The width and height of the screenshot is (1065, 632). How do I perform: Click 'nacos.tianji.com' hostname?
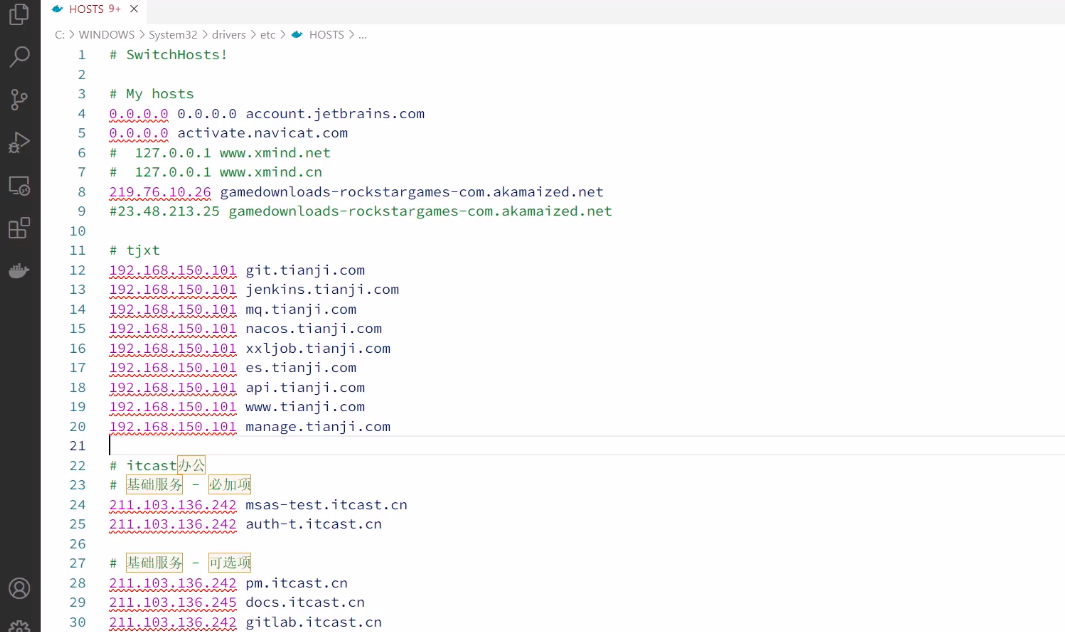(x=314, y=328)
